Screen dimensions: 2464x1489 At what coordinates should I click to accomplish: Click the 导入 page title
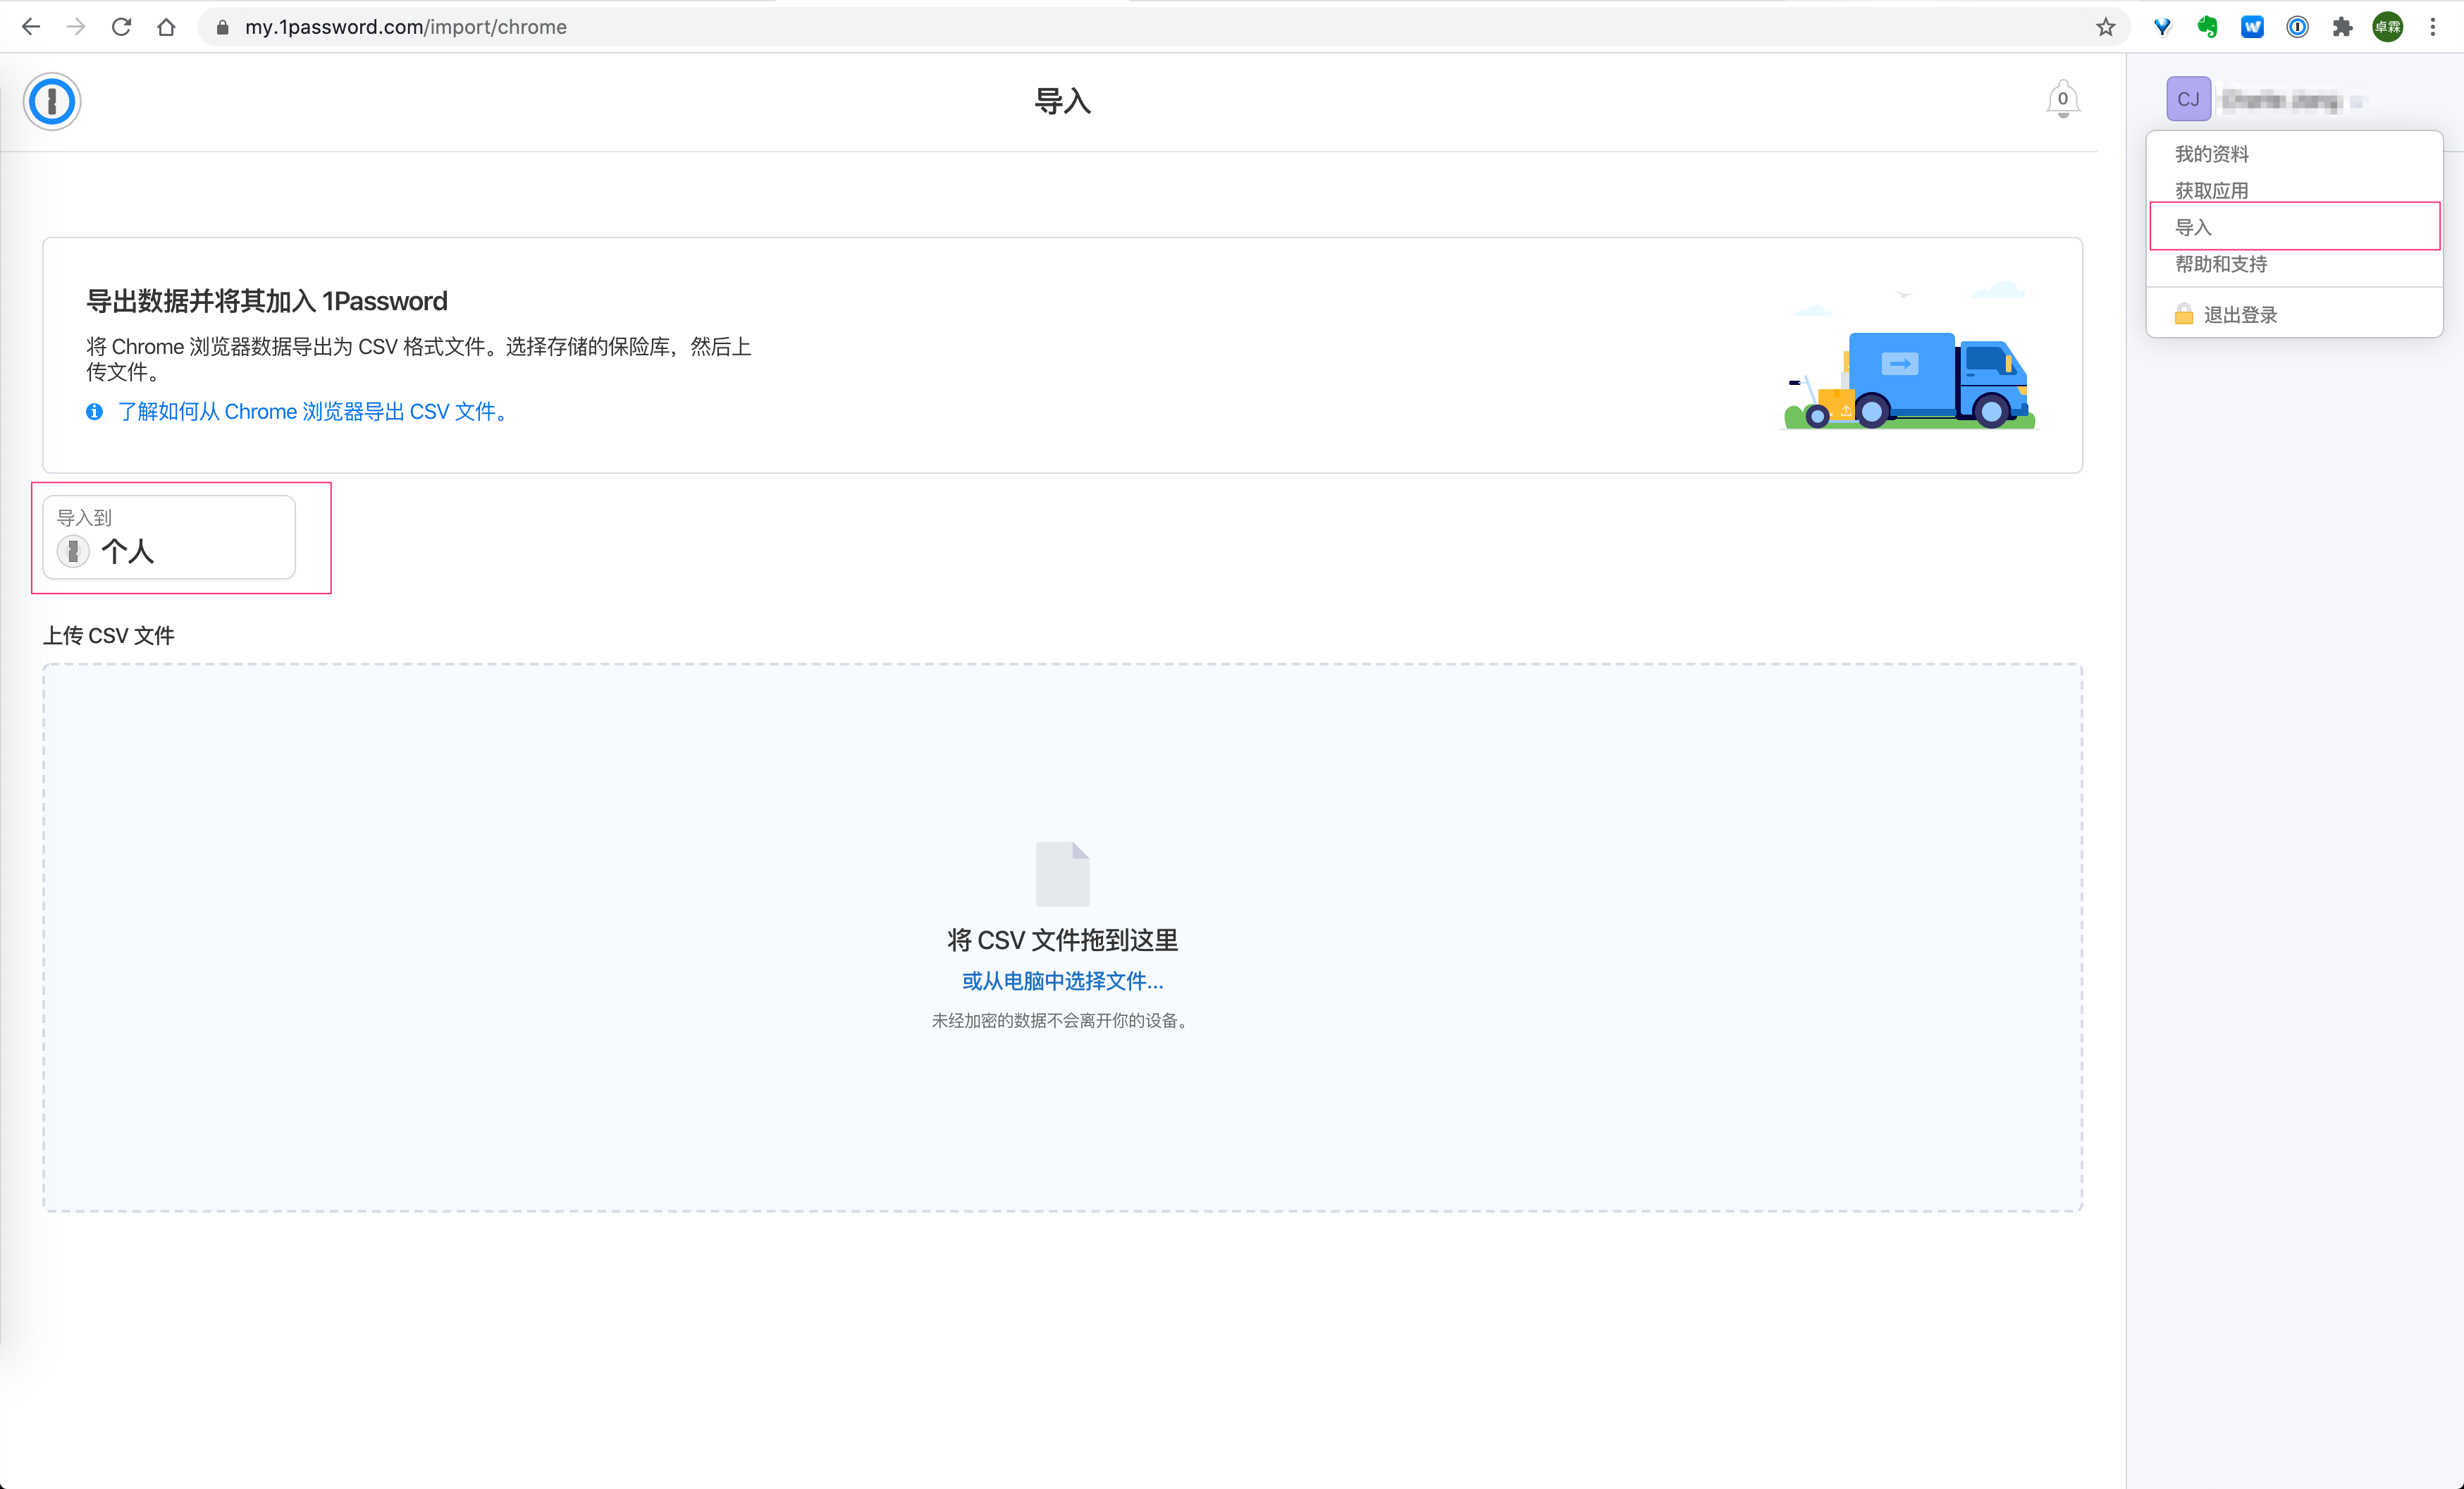click(1062, 101)
